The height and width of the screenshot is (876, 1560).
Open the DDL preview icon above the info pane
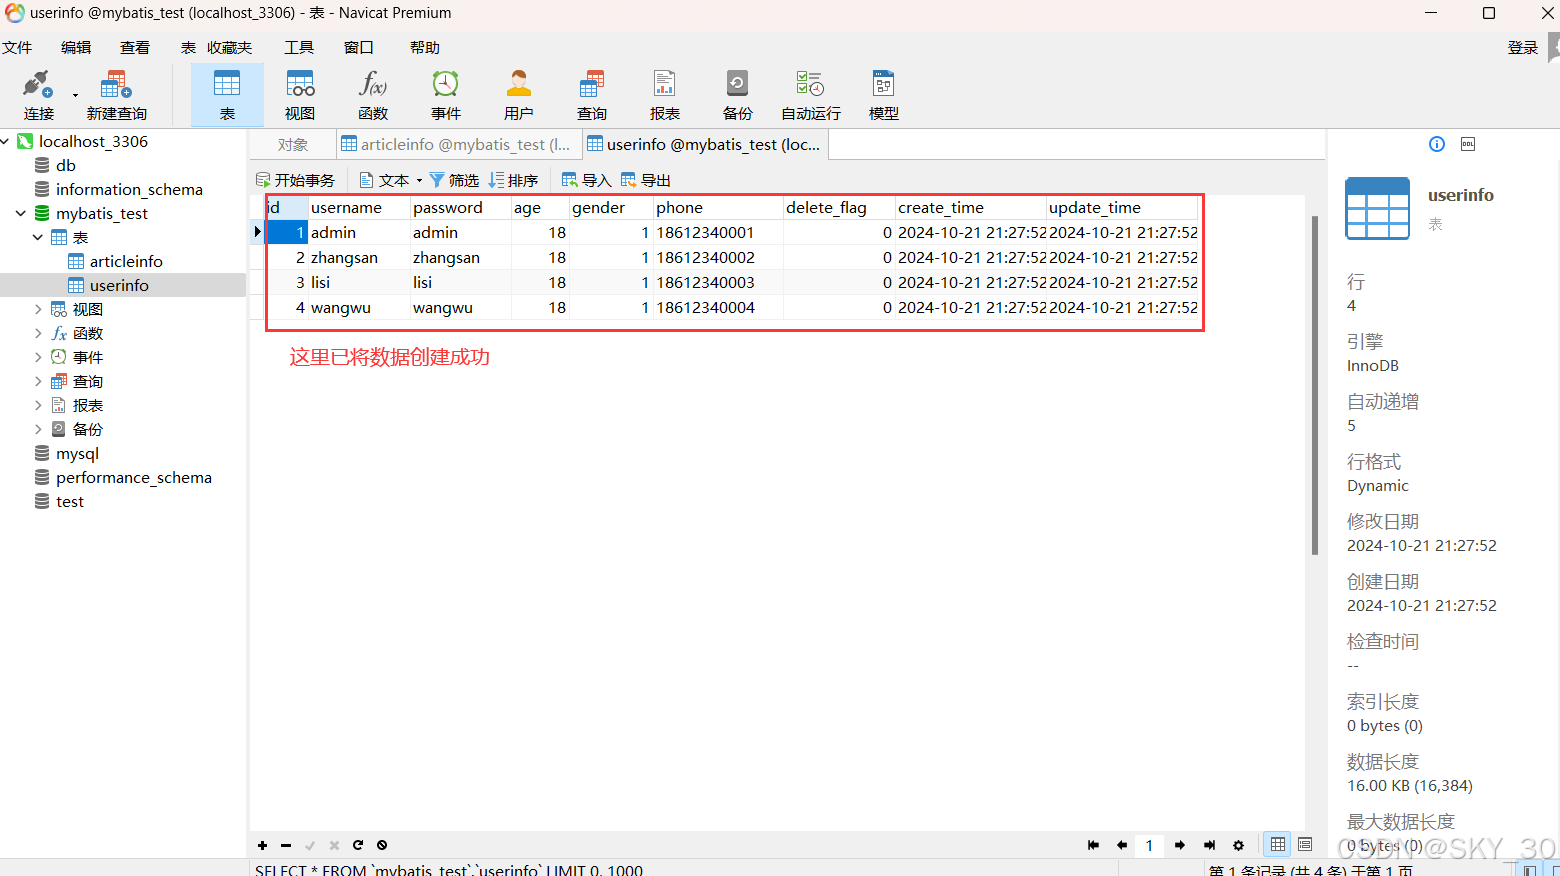click(x=1467, y=144)
